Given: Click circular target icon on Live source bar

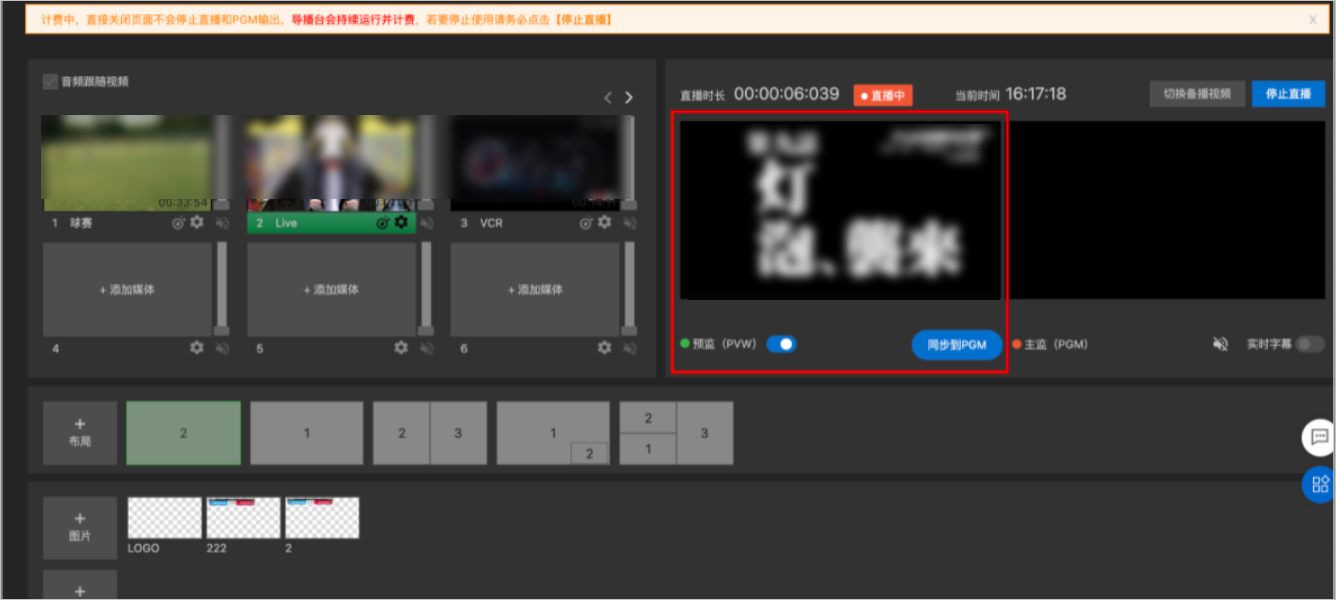Looking at the screenshot, I should (x=383, y=223).
